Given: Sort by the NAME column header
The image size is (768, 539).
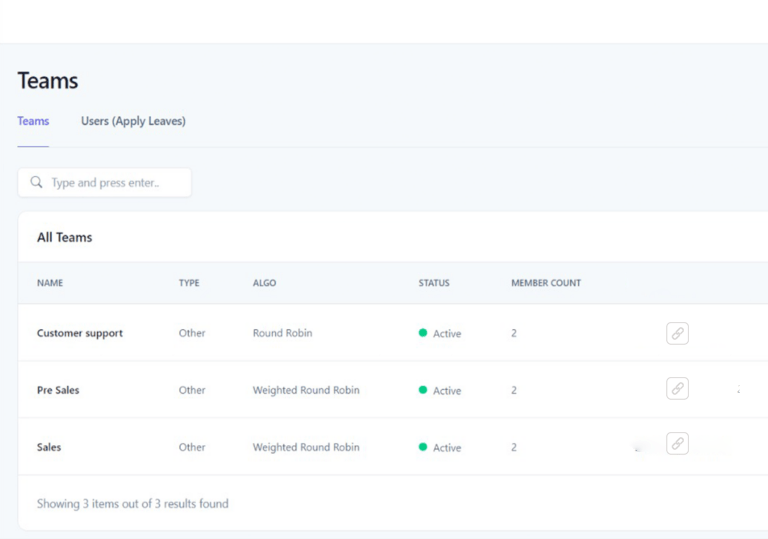Looking at the screenshot, I should [50, 283].
